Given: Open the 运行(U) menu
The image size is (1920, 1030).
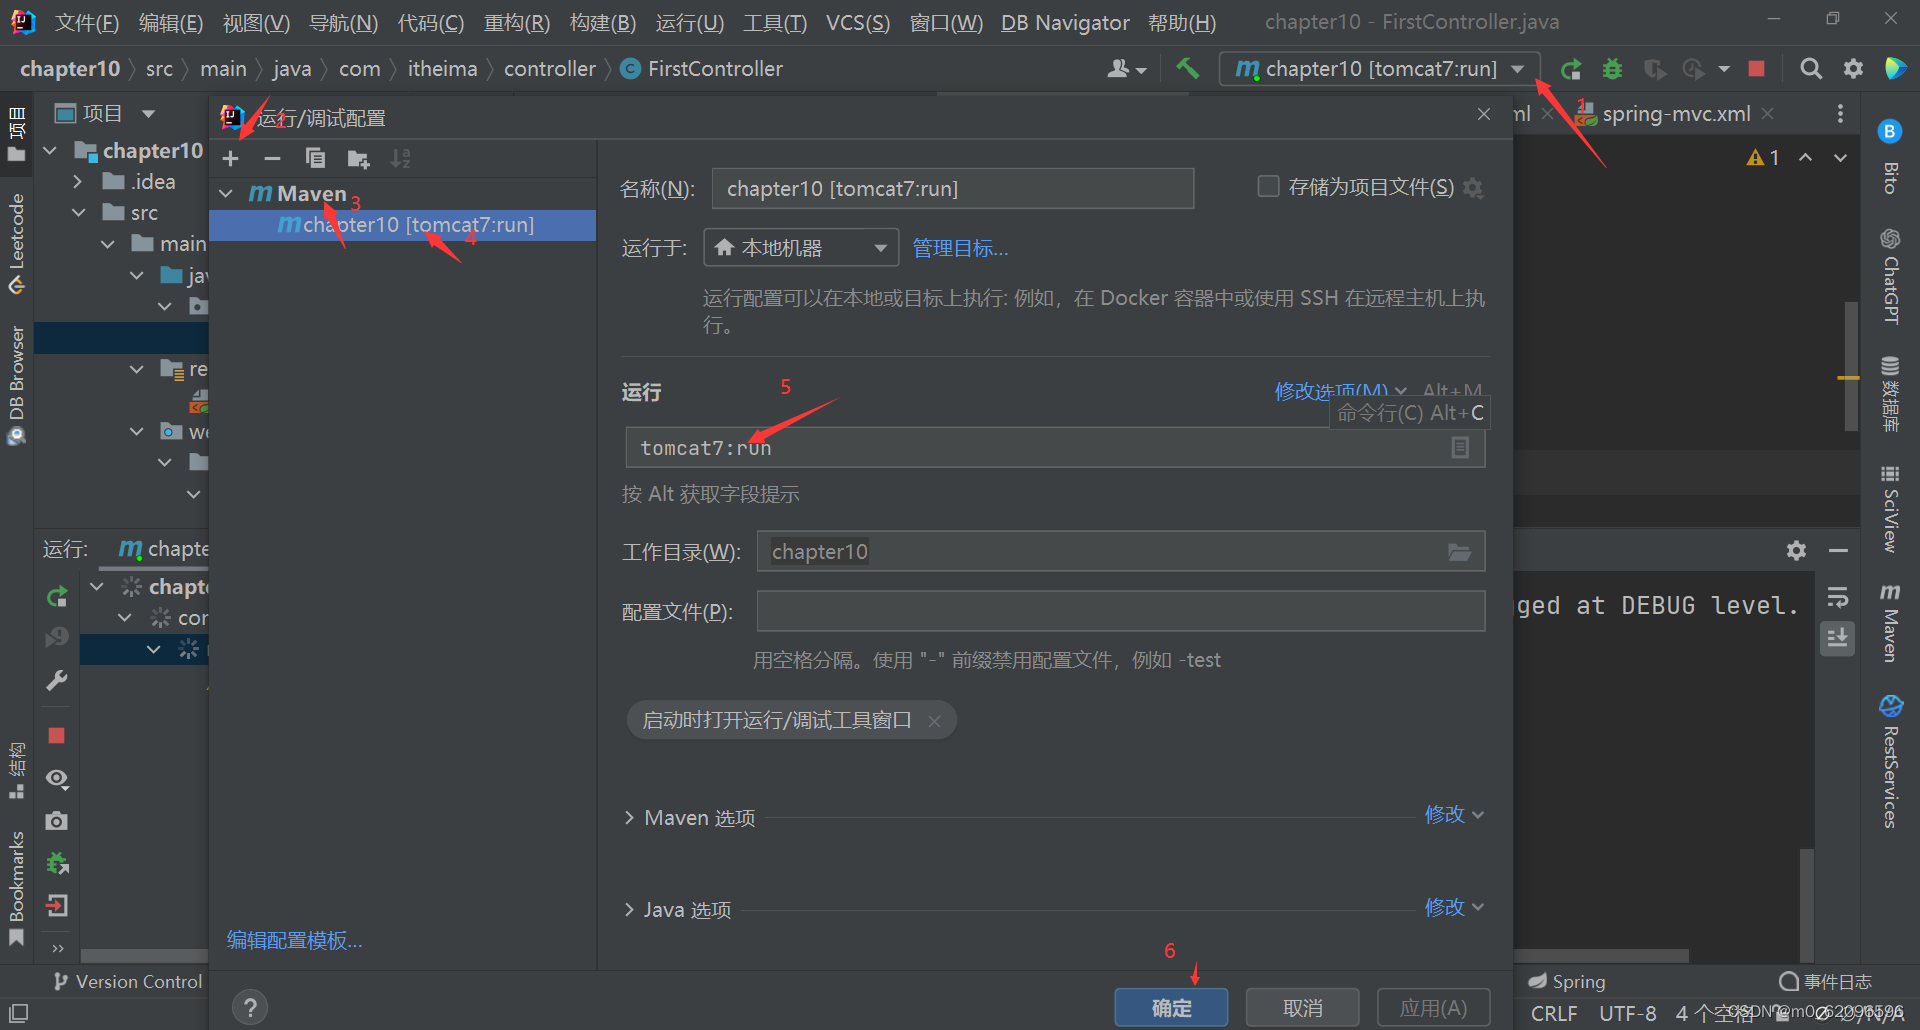Looking at the screenshot, I should pyautogui.click(x=690, y=22).
